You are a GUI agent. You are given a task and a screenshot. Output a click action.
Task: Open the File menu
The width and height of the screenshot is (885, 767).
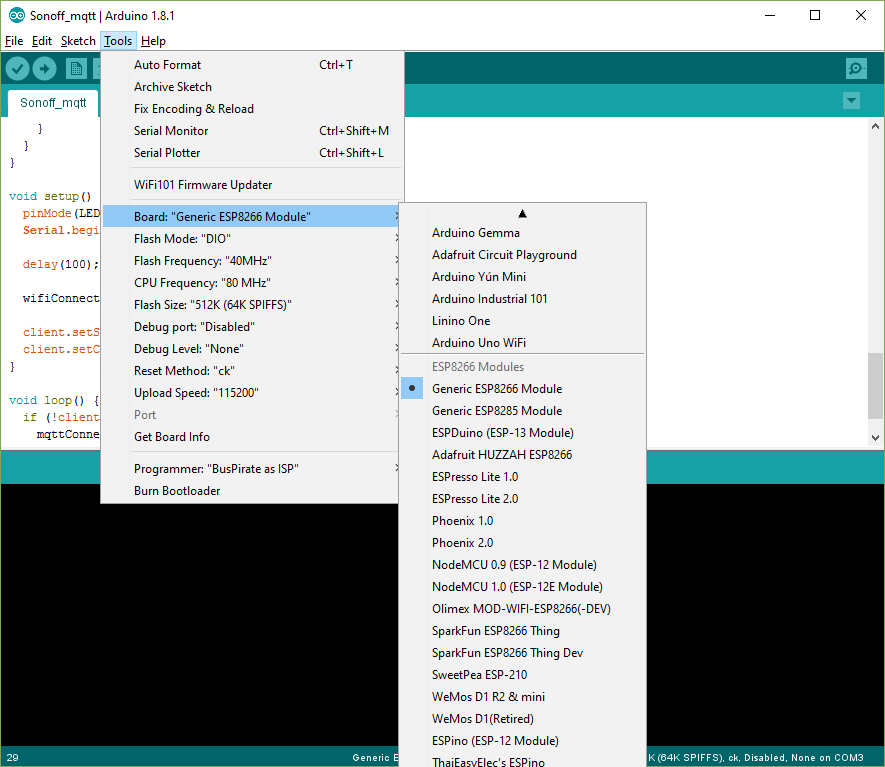pyautogui.click(x=14, y=41)
